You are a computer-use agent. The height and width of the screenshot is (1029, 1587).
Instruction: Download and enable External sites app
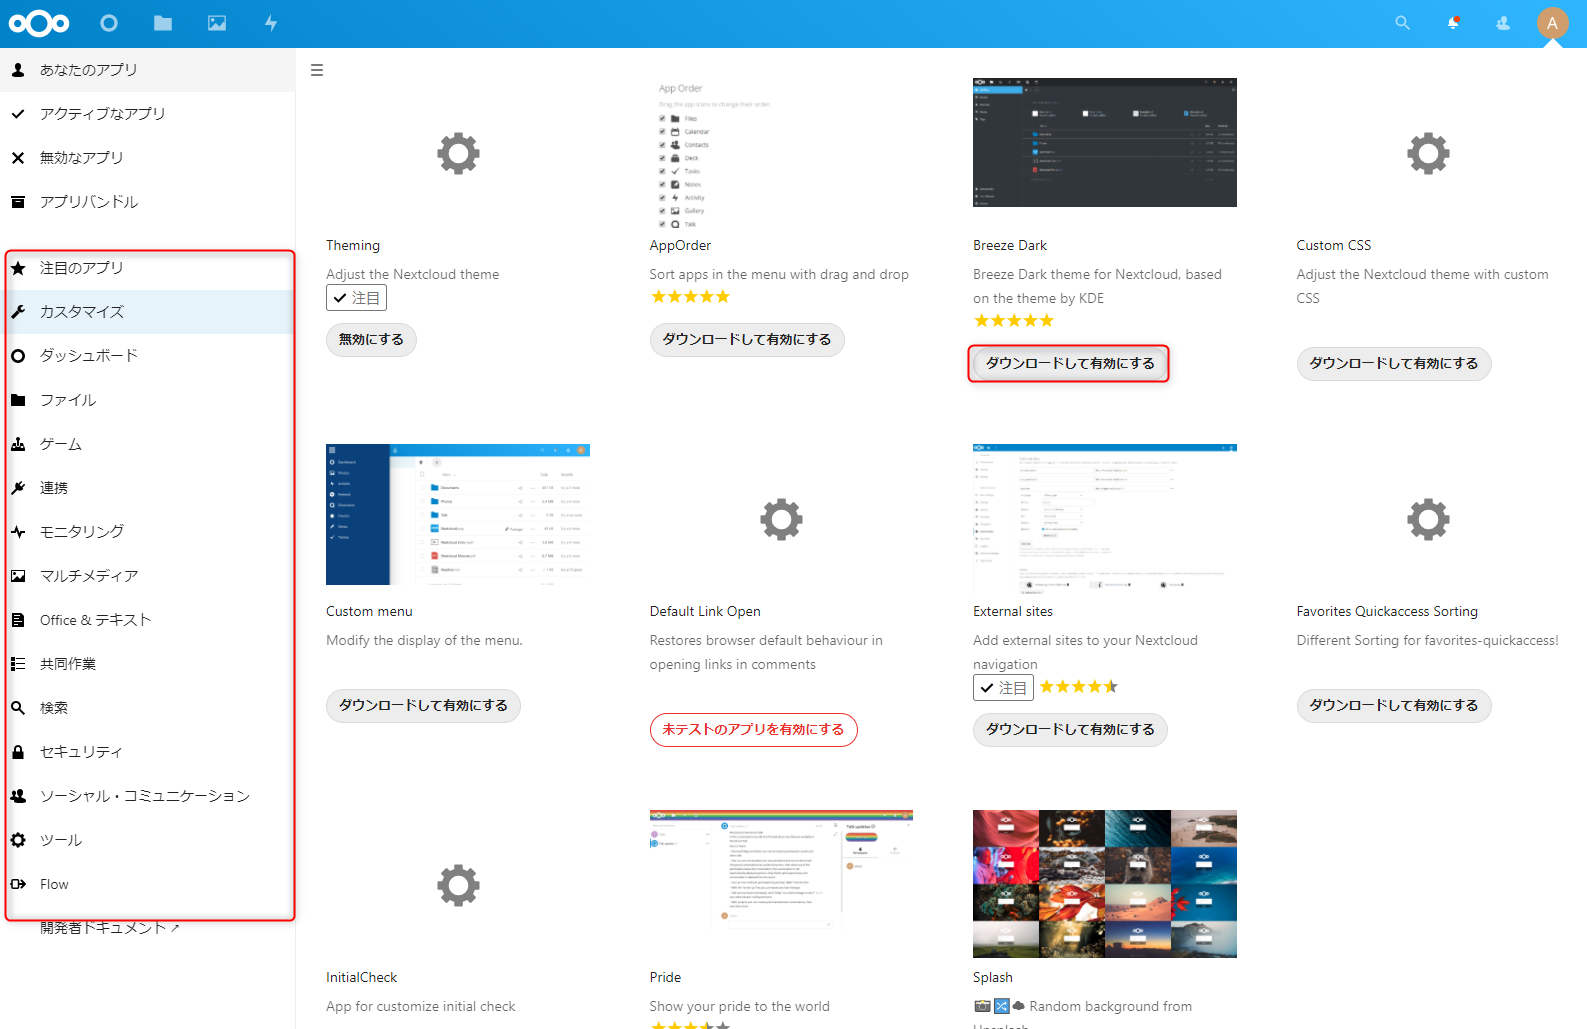pos(1070,730)
